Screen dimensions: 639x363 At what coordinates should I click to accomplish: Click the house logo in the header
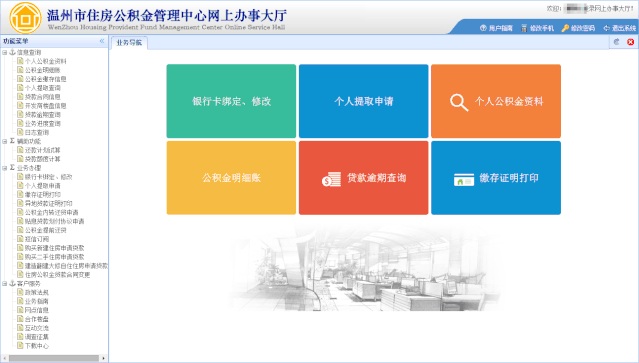pos(25,18)
